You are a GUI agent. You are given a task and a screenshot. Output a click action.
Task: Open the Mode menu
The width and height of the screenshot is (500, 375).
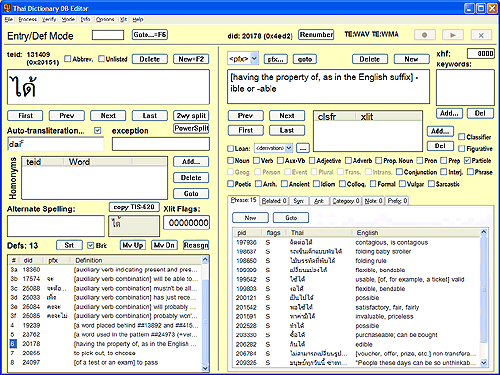pos(68,19)
